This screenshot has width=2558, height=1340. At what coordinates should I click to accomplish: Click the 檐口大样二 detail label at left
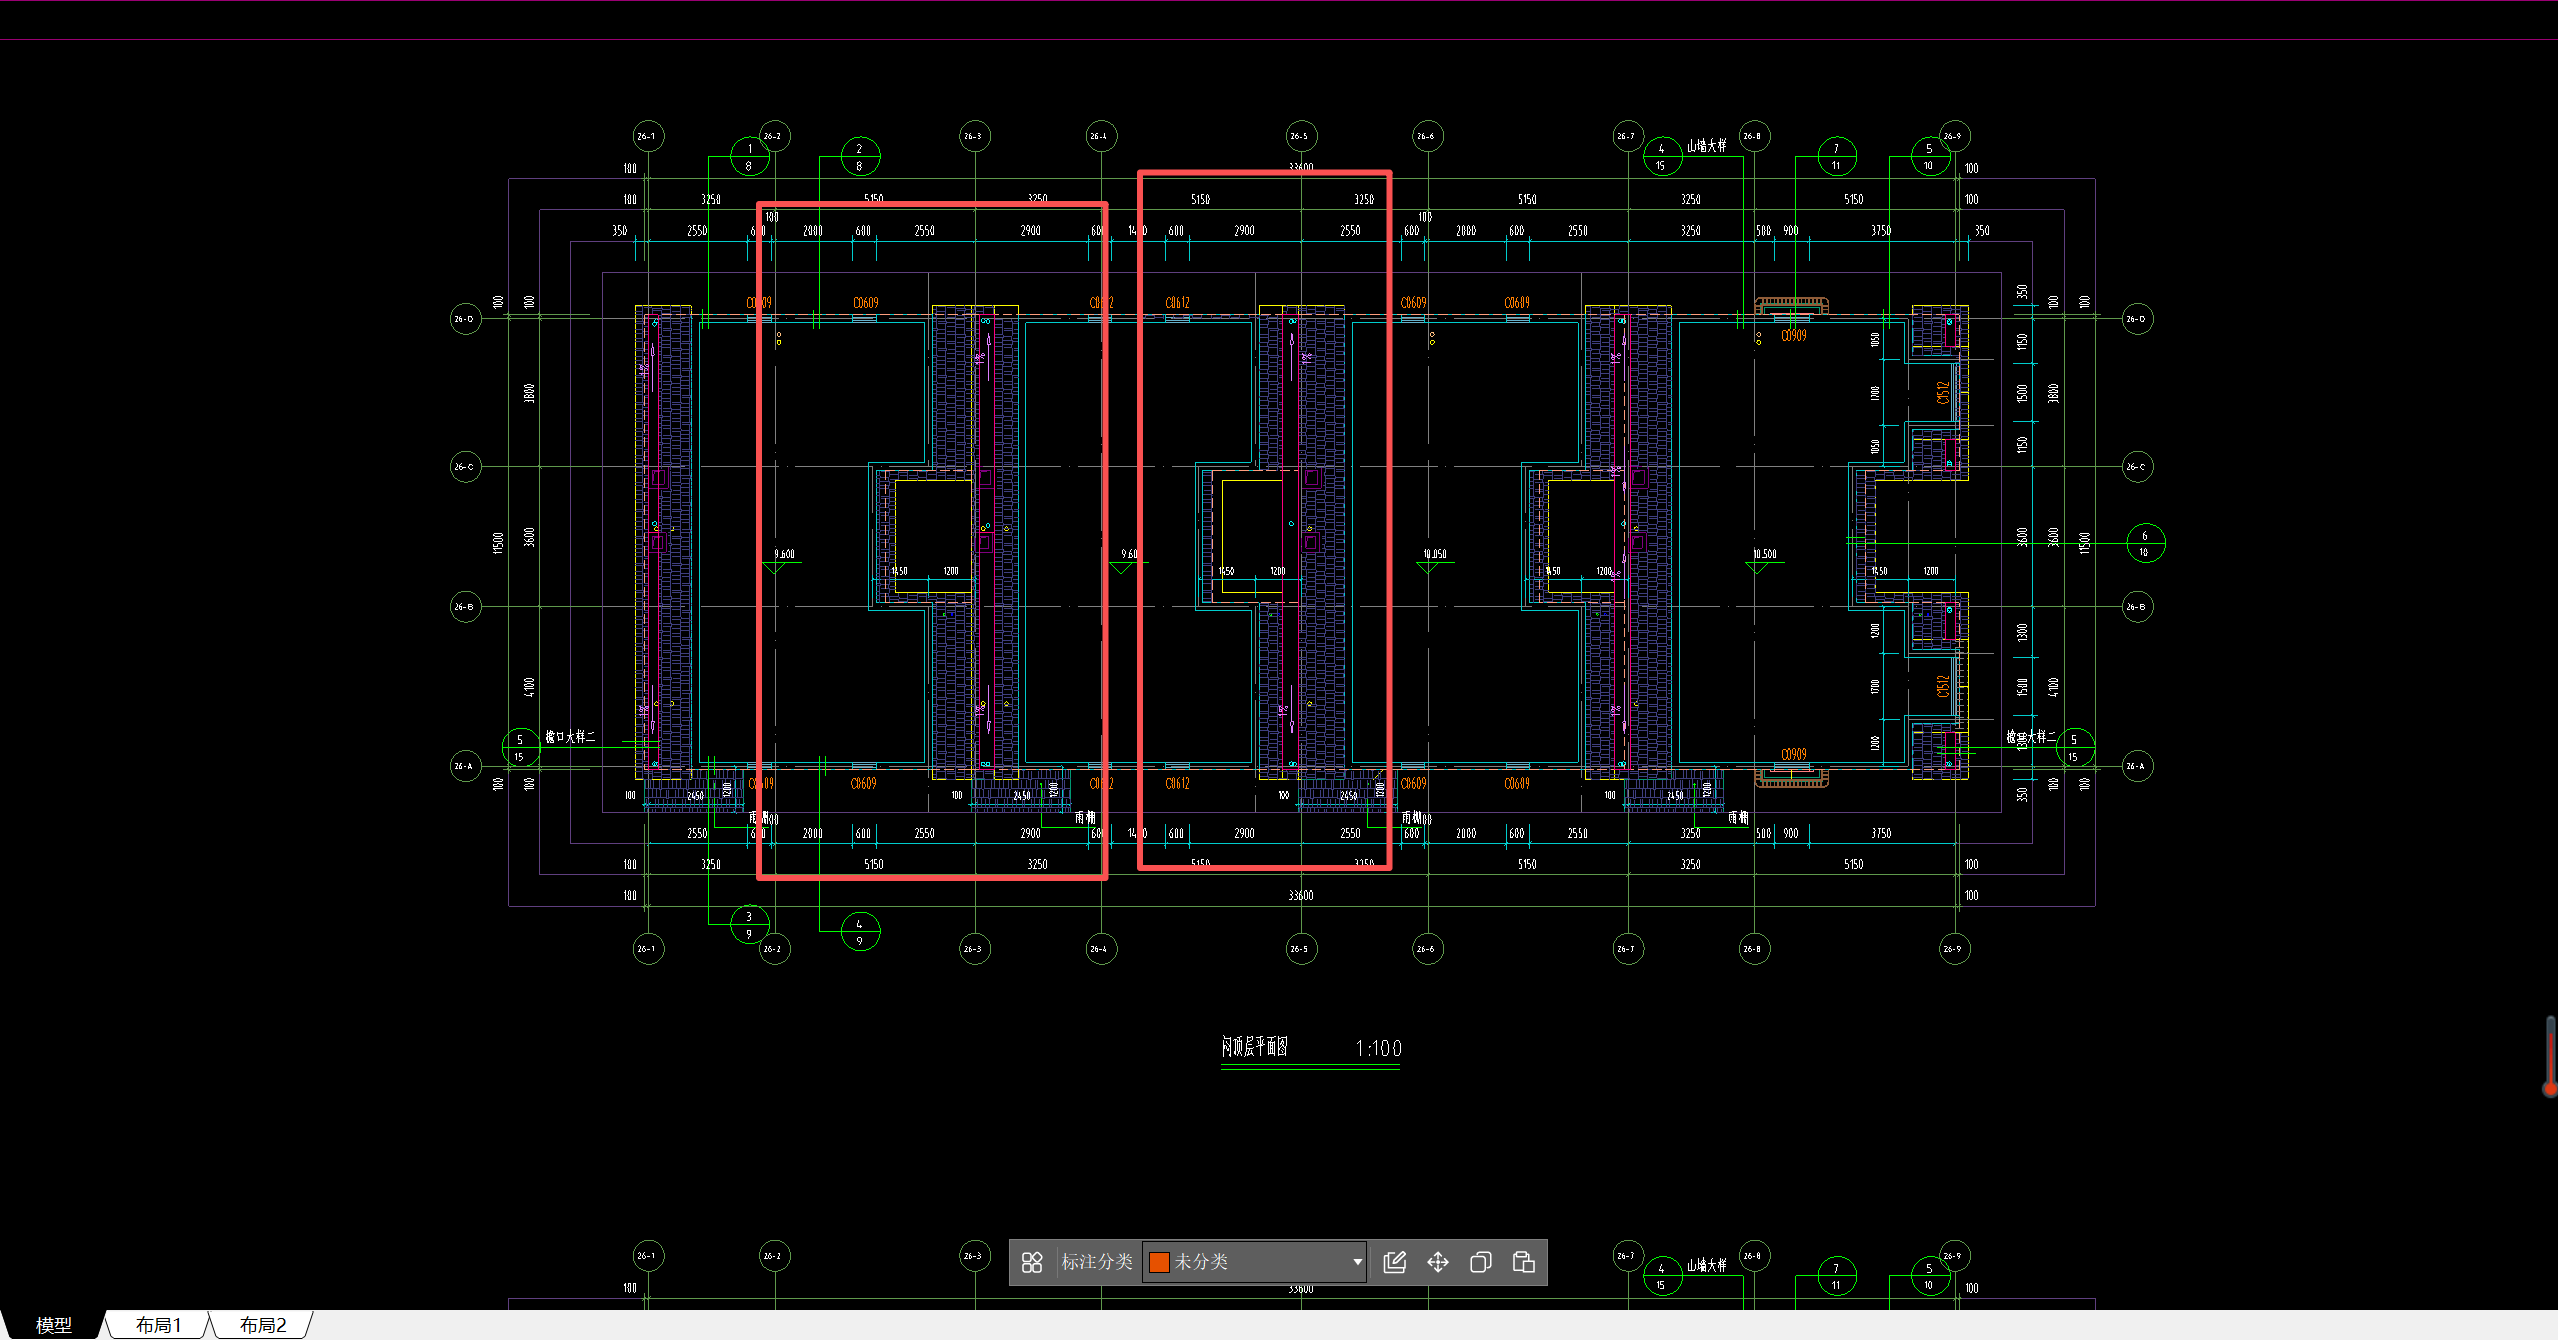pyautogui.click(x=570, y=737)
